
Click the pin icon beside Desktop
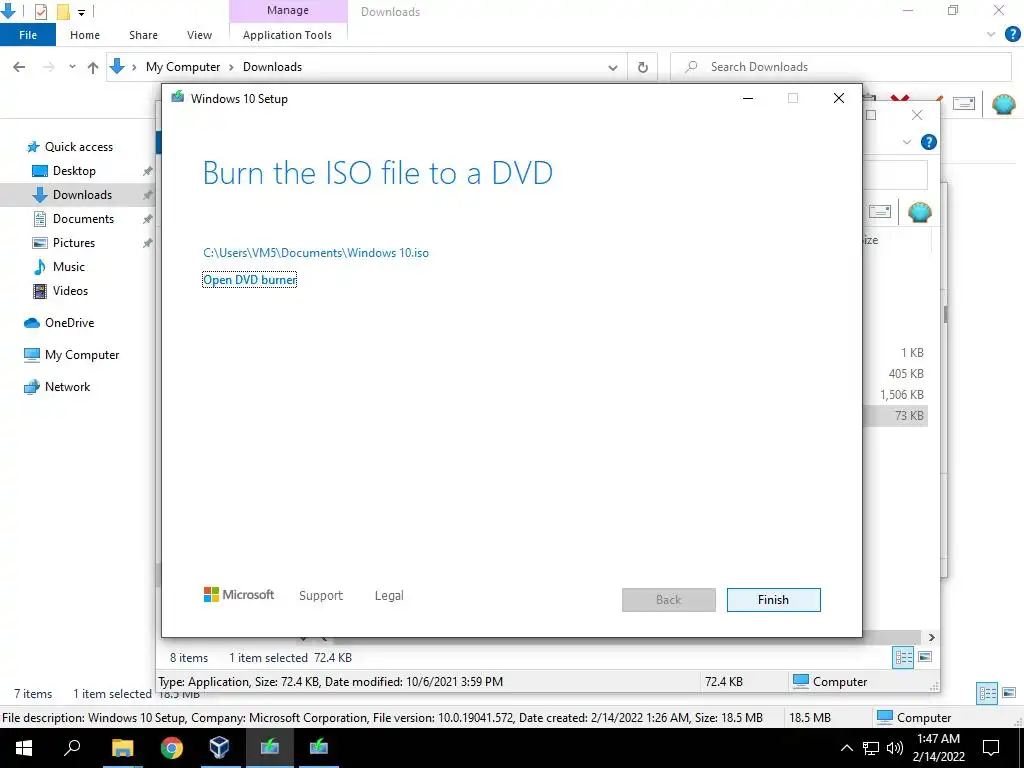point(148,171)
